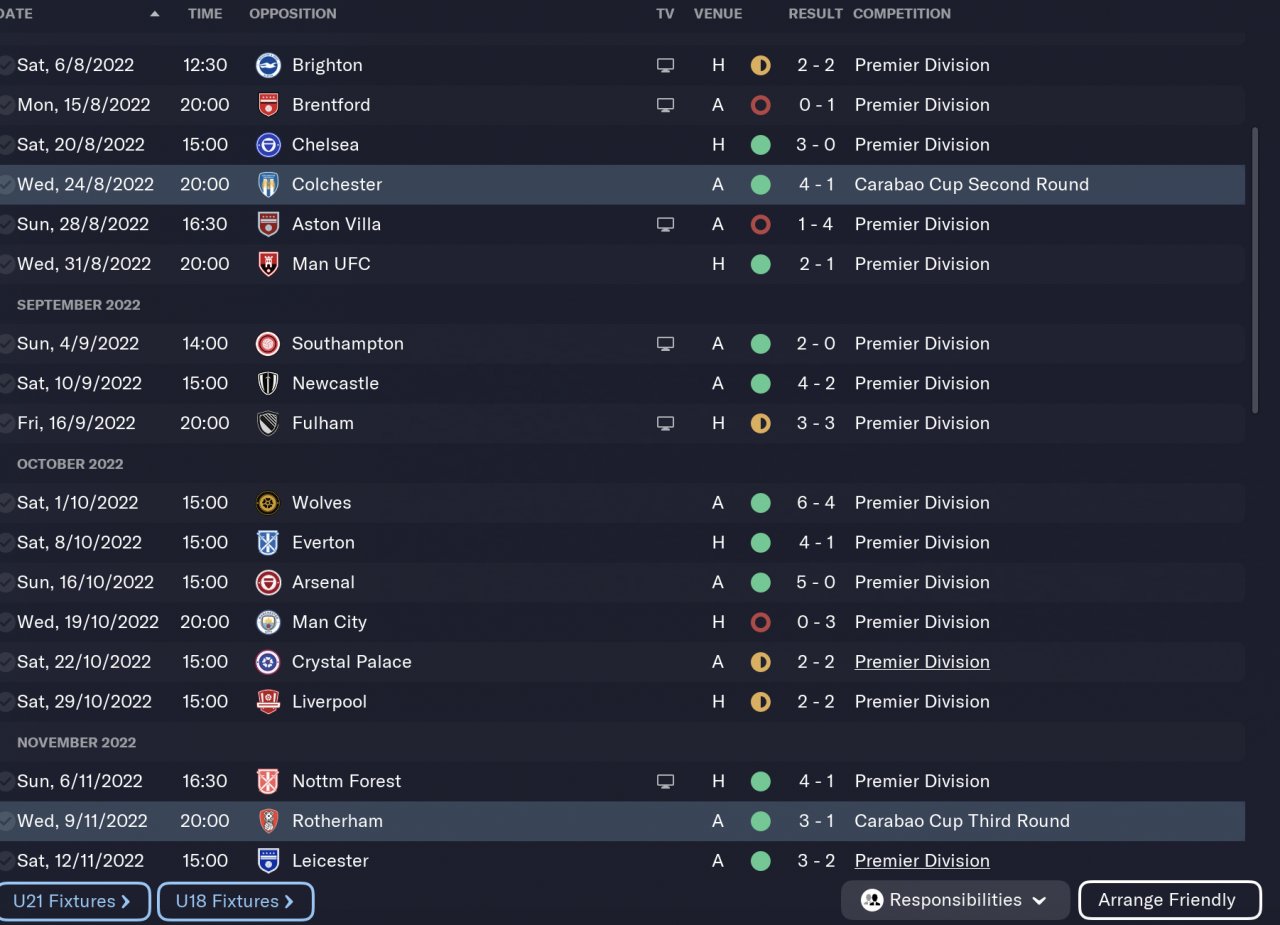1280x925 pixels.
Task: Click the Brighton club badge
Action: pyautogui.click(x=268, y=65)
